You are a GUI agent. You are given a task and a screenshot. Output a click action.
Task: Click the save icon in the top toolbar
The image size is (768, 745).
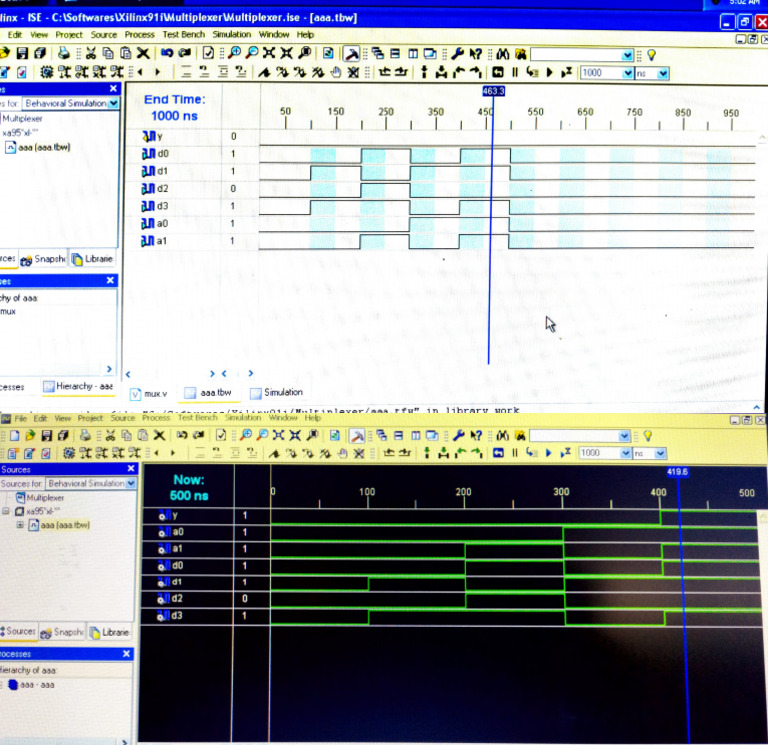(22, 53)
